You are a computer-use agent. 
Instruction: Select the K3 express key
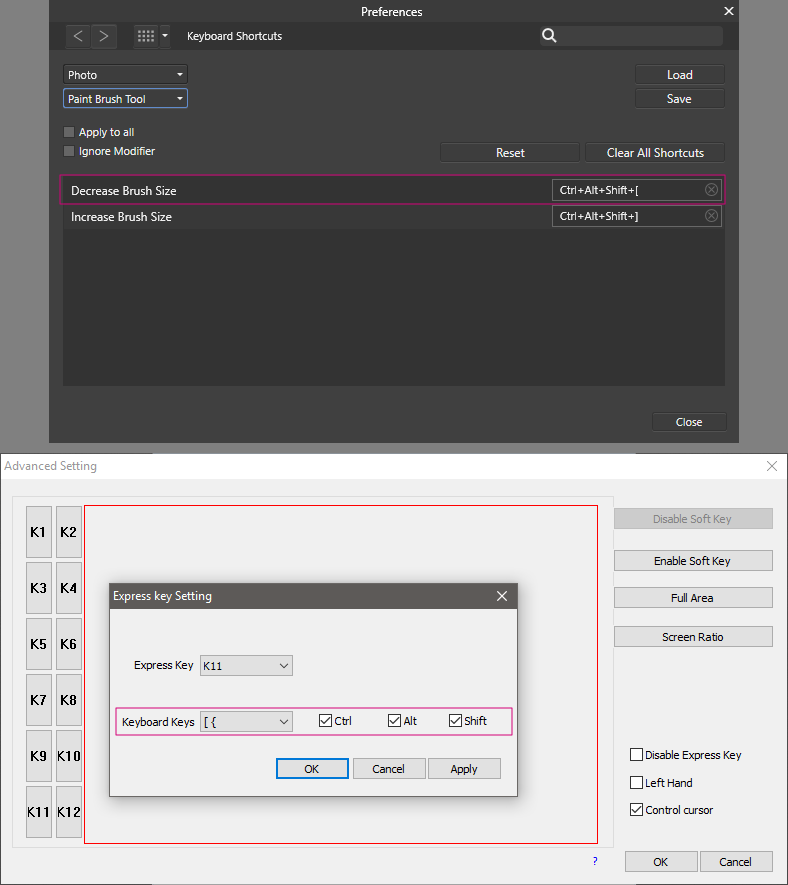pyautogui.click(x=38, y=588)
